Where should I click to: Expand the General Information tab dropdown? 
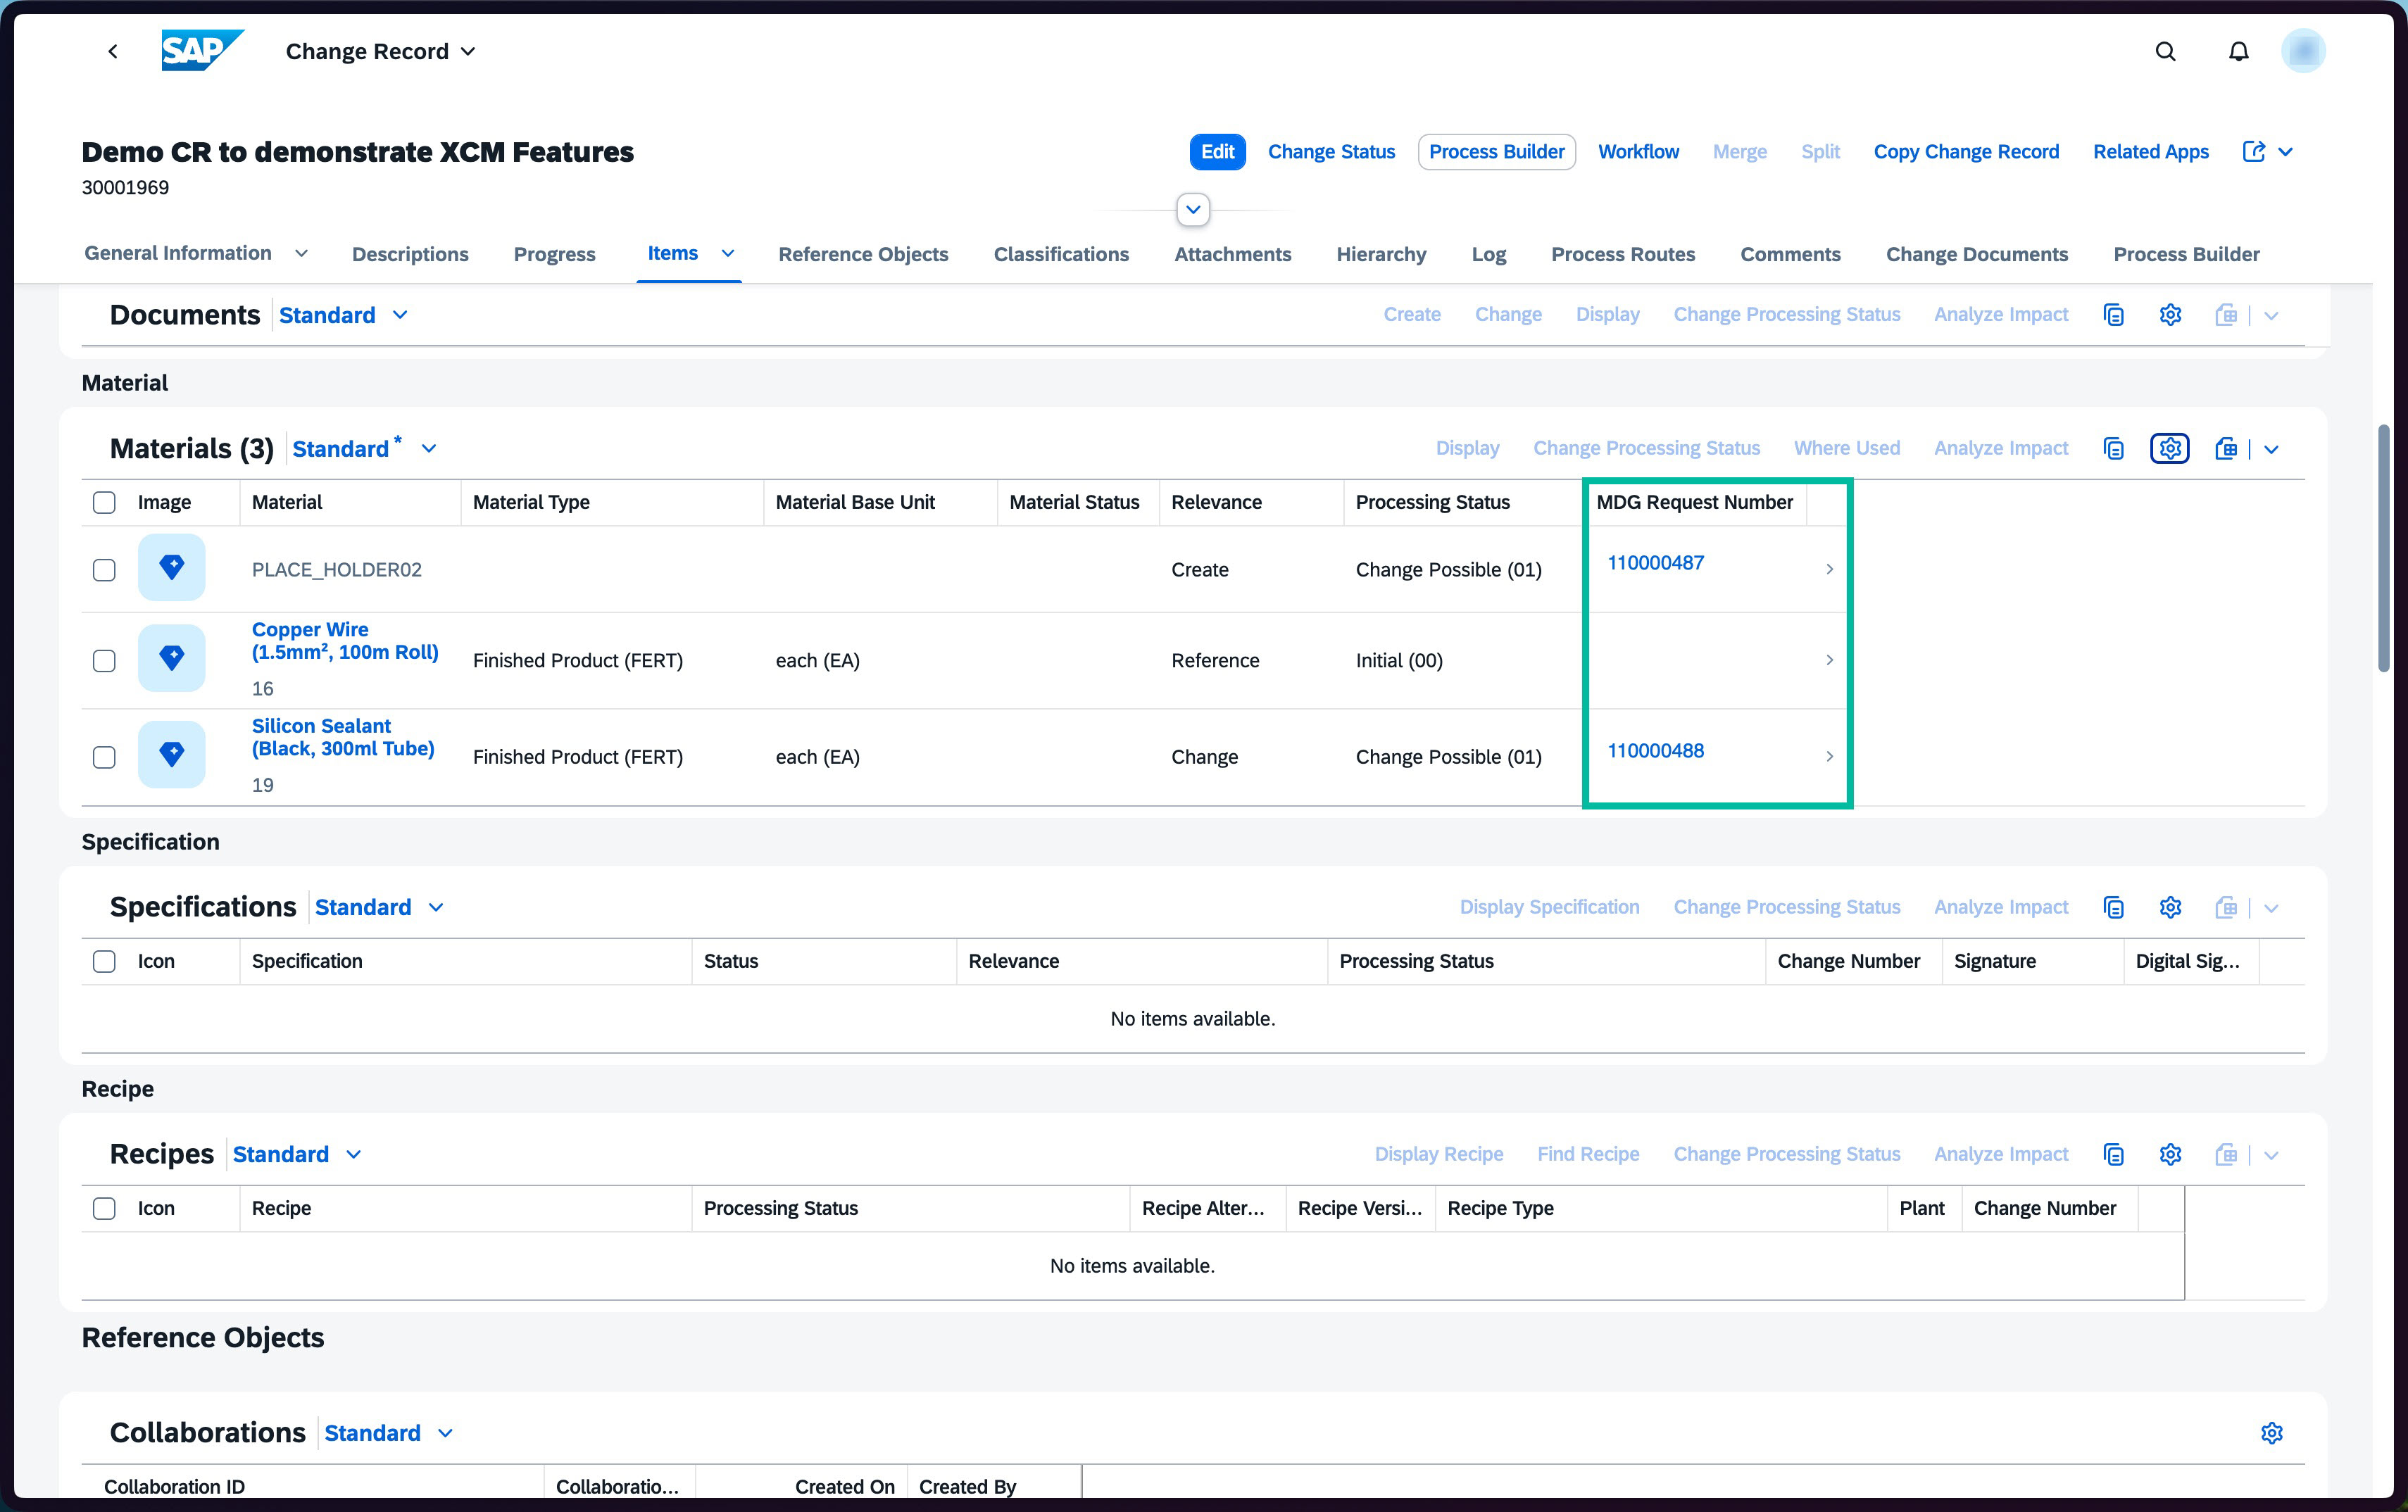coord(301,254)
